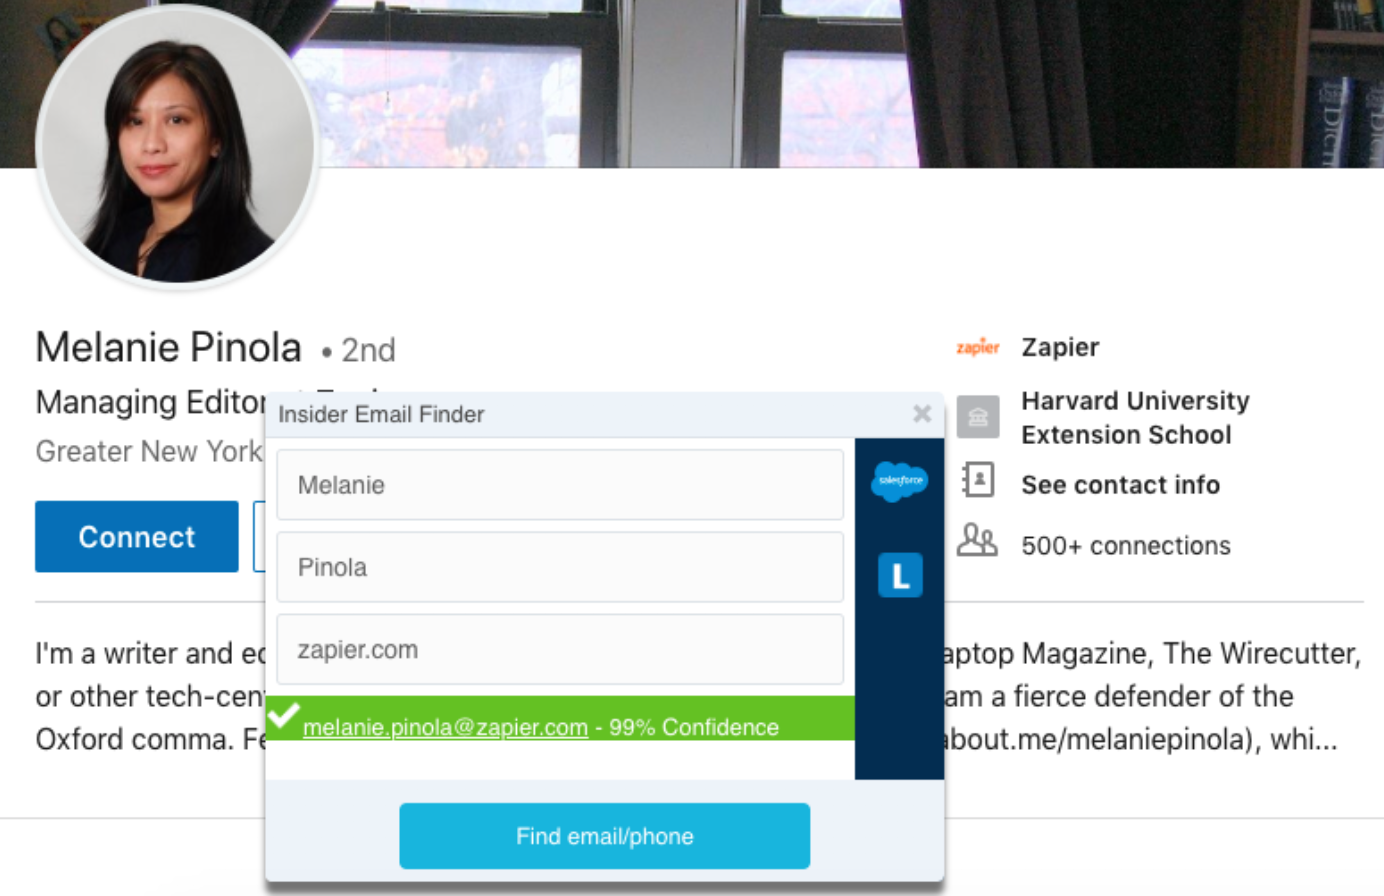The image size is (1384, 896).
Task: Click the last name field containing Pinola
Action: click(560, 567)
